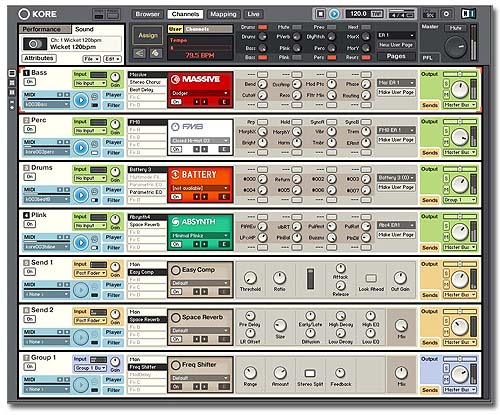
Task: Click the Assign button
Action: [x=148, y=35]
